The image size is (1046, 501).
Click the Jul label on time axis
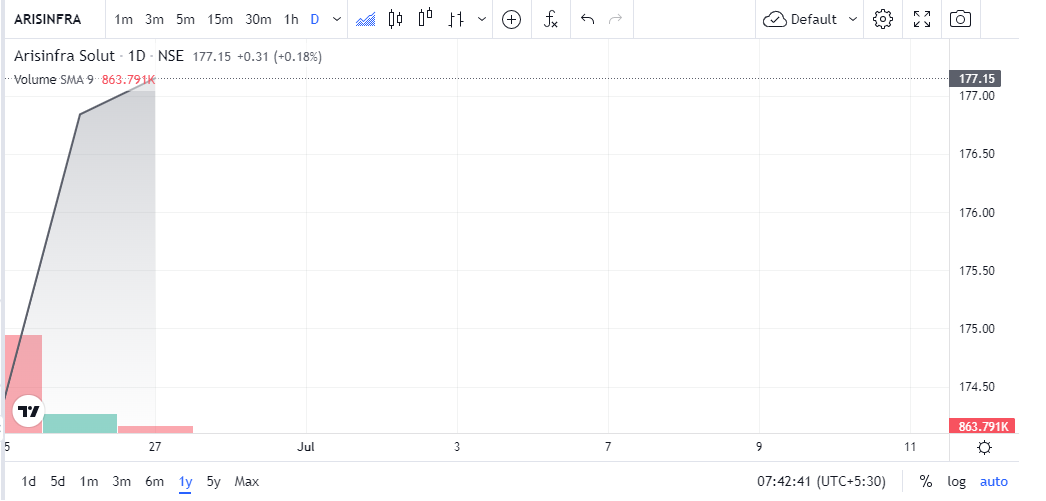[x=306, y=447]
